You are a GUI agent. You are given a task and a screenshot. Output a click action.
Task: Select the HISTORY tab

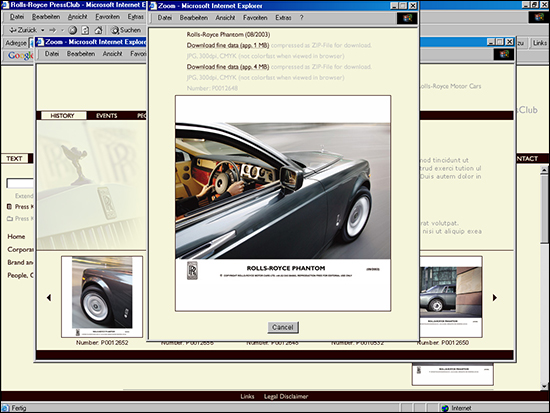[63, 115]
